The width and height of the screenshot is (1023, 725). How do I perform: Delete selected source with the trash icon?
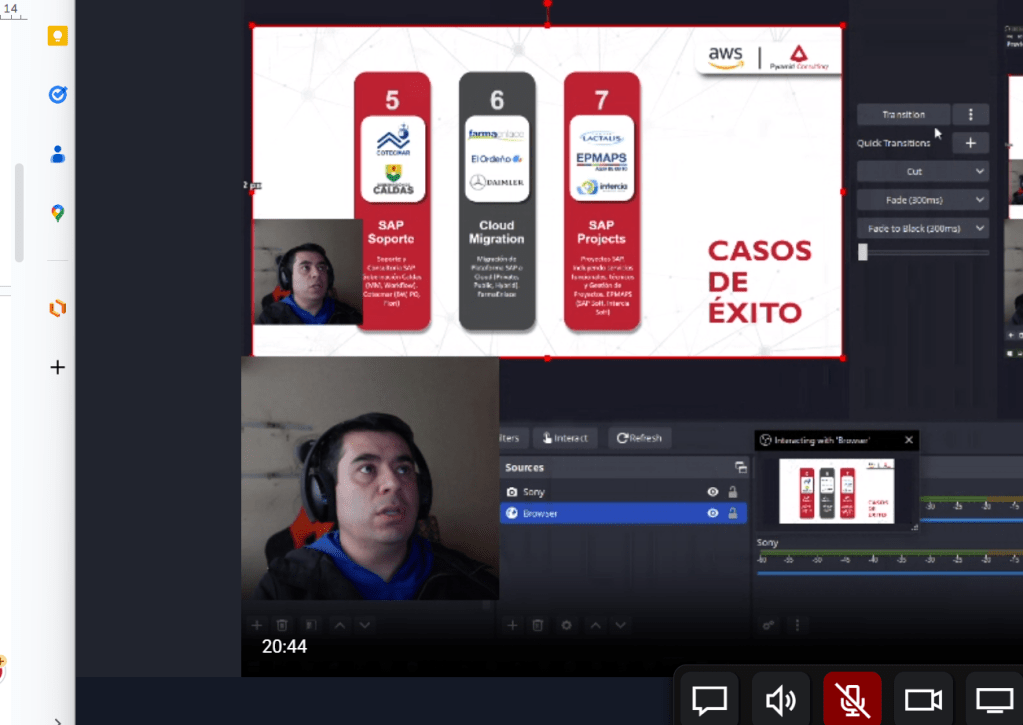coord(538,625)
